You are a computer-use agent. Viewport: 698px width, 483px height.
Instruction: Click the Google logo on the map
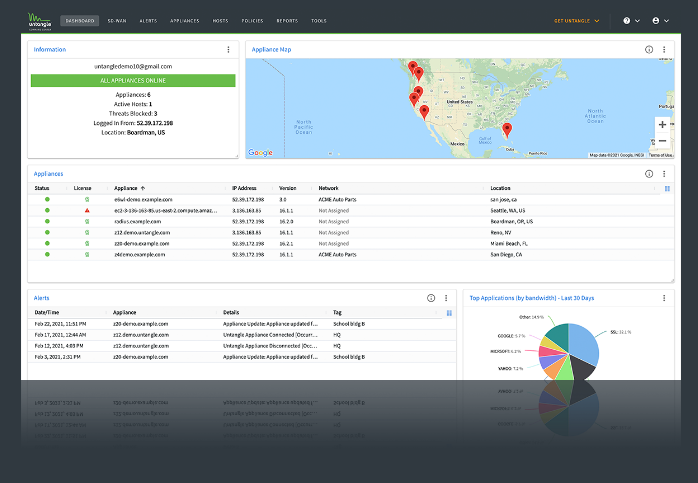pos(260,152)
